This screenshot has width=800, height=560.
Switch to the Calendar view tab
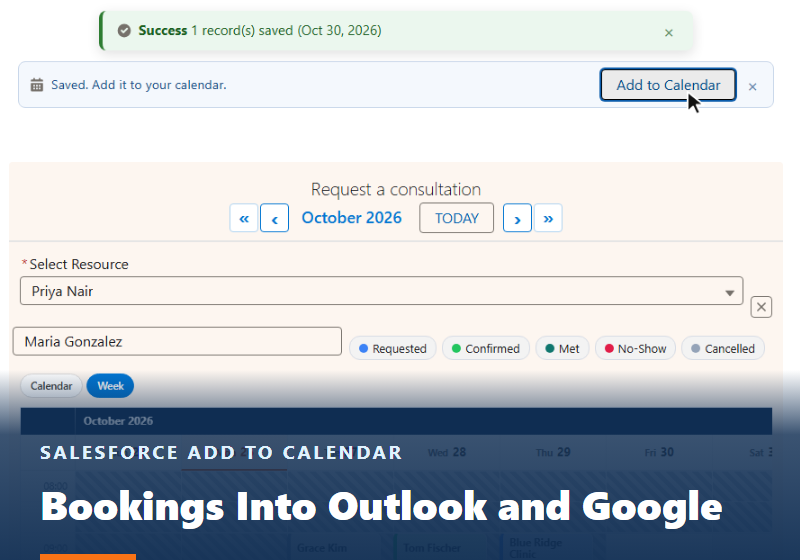[51, 386]
